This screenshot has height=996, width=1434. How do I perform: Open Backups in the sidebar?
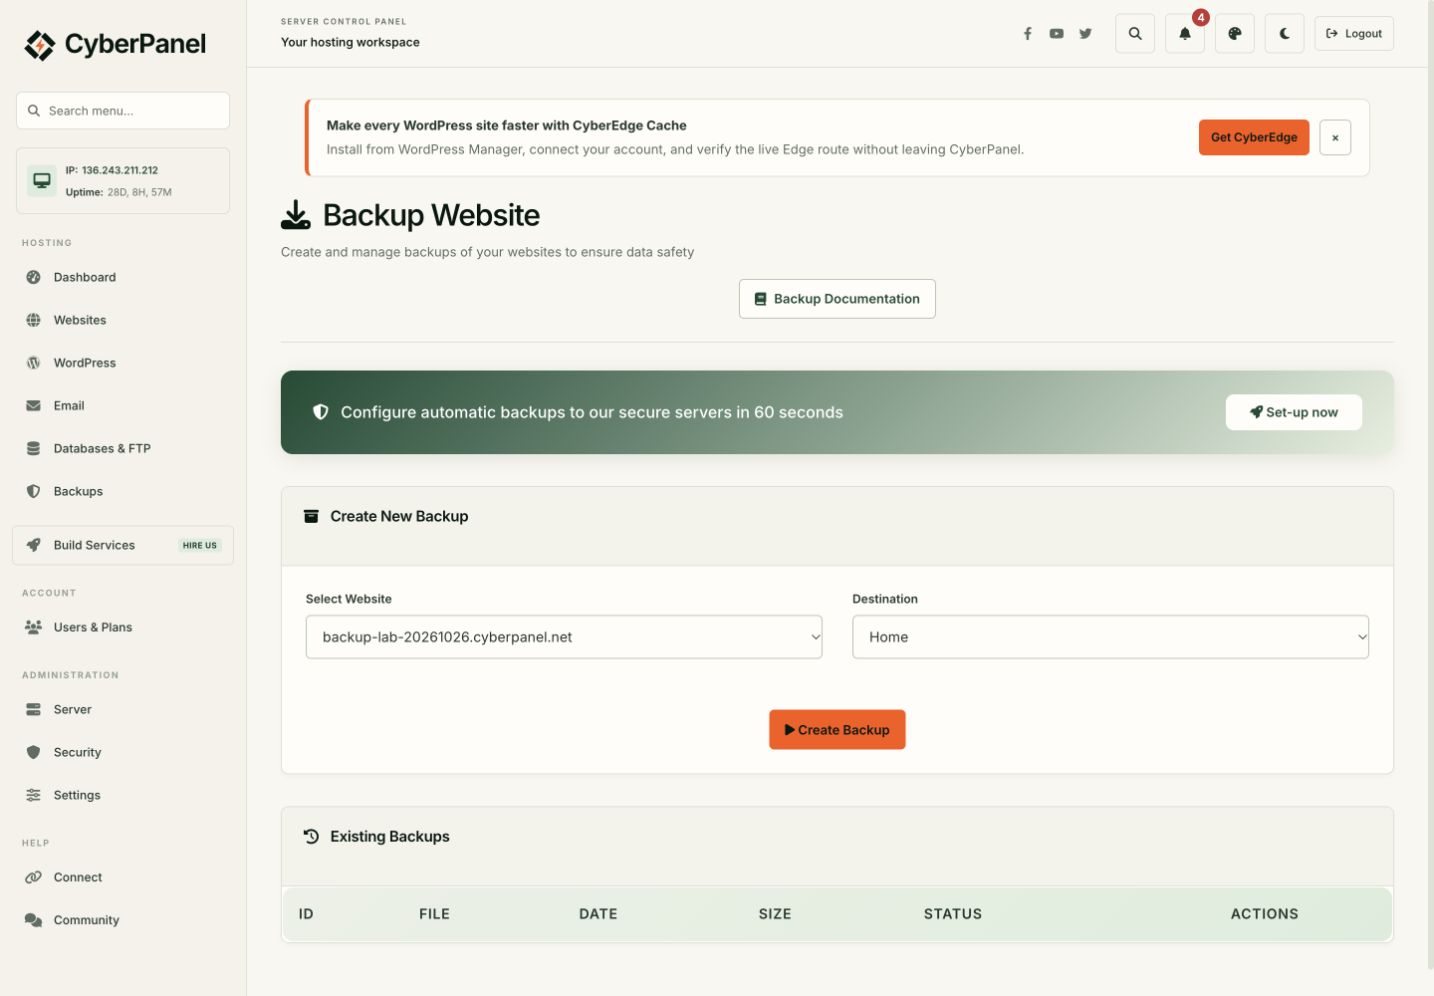123,492
